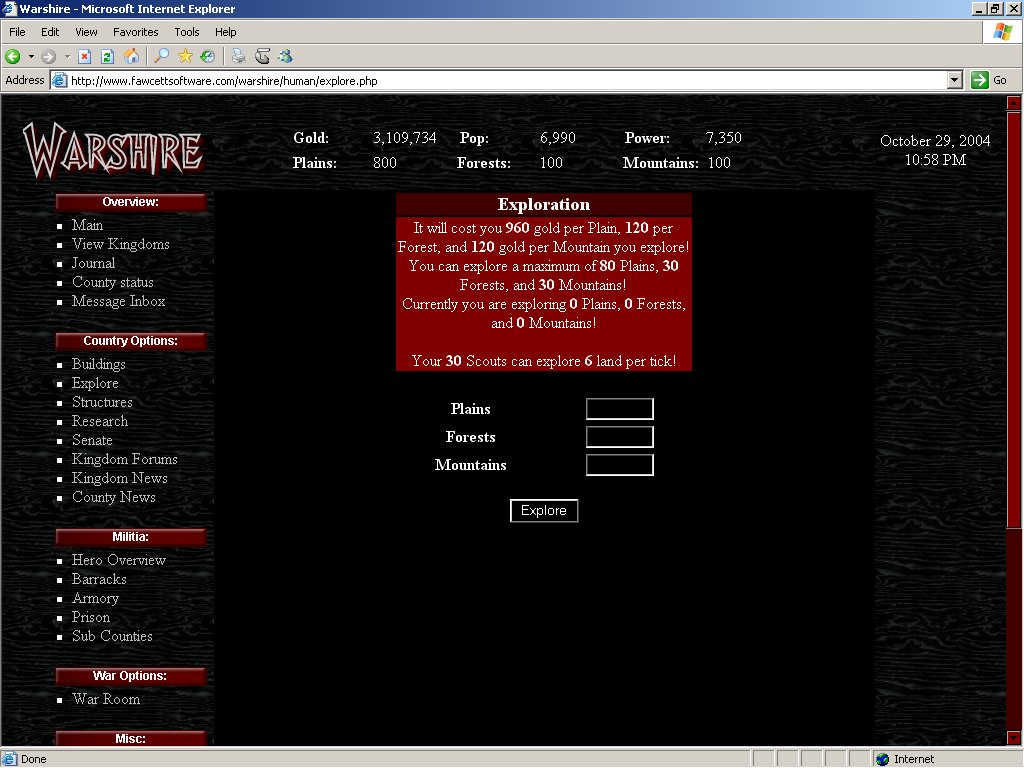Click the Back navigation arrow icon
The width and height of the screenshot is (1024, 768).
pyautogui.click(x=13, y=56)
